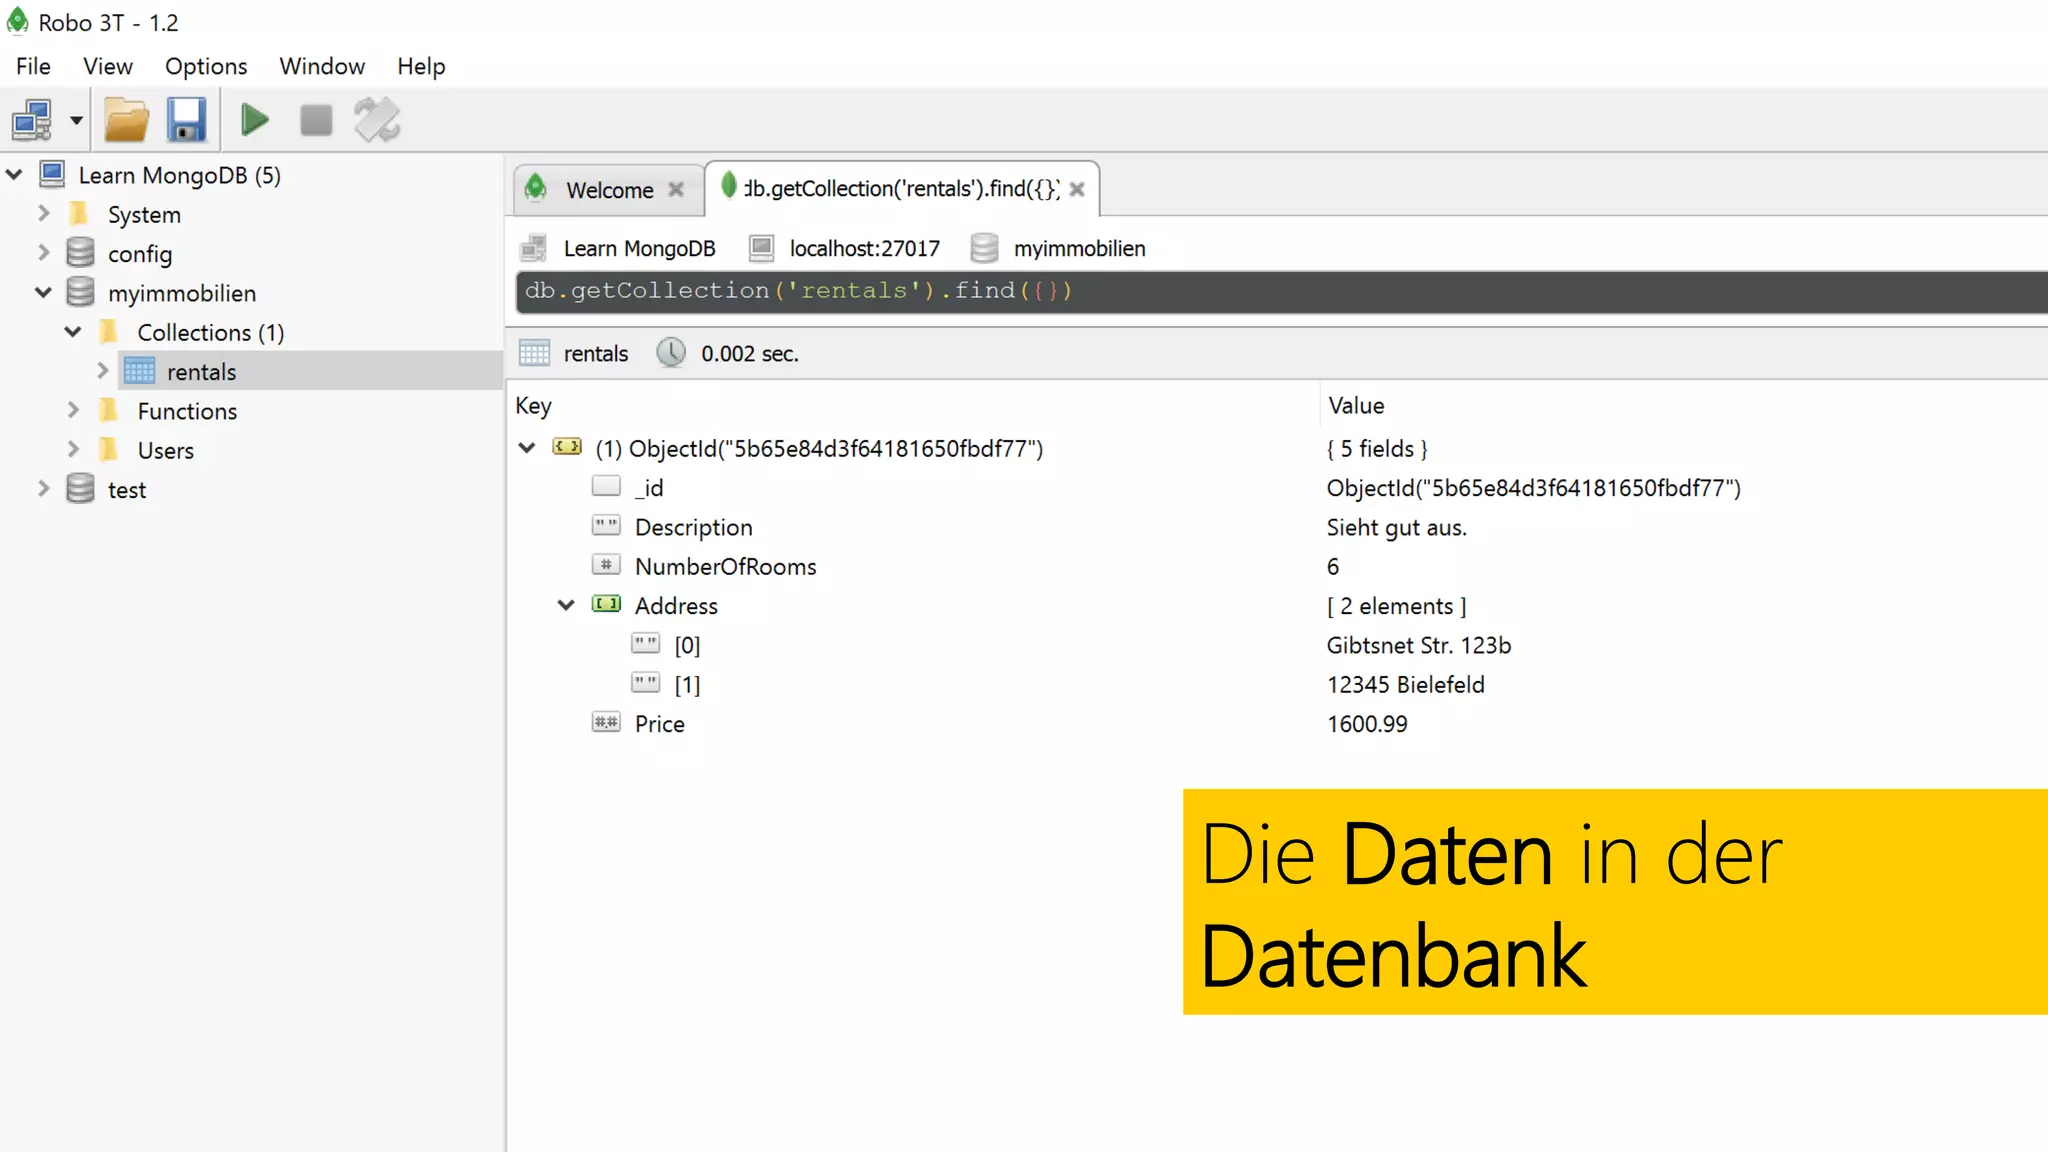Click the Learn MongoDB connection icon in tree
This screenshot has height=1152, width=2048.
click(x=52, y=174)
